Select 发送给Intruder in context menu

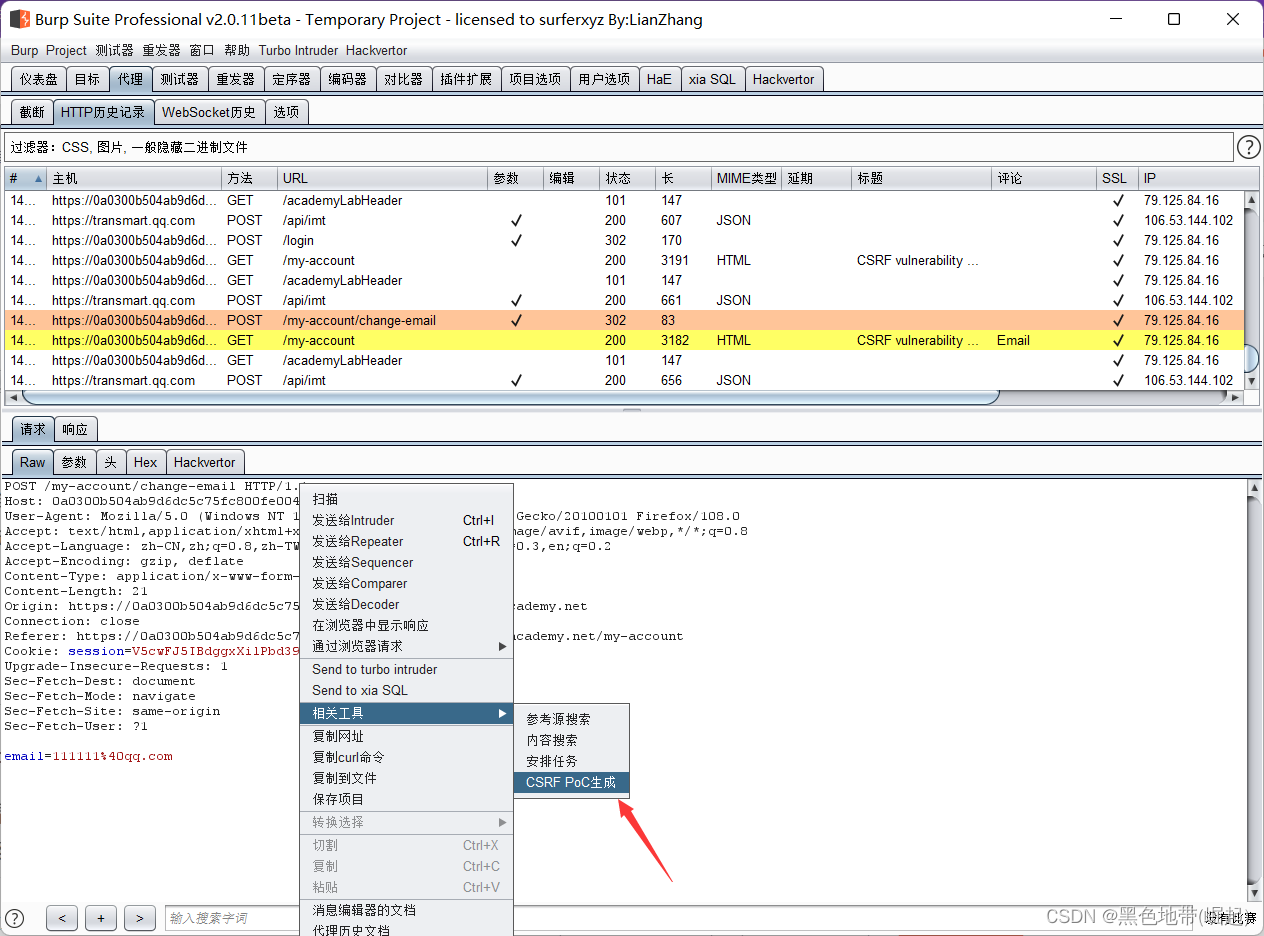[407, 520]
